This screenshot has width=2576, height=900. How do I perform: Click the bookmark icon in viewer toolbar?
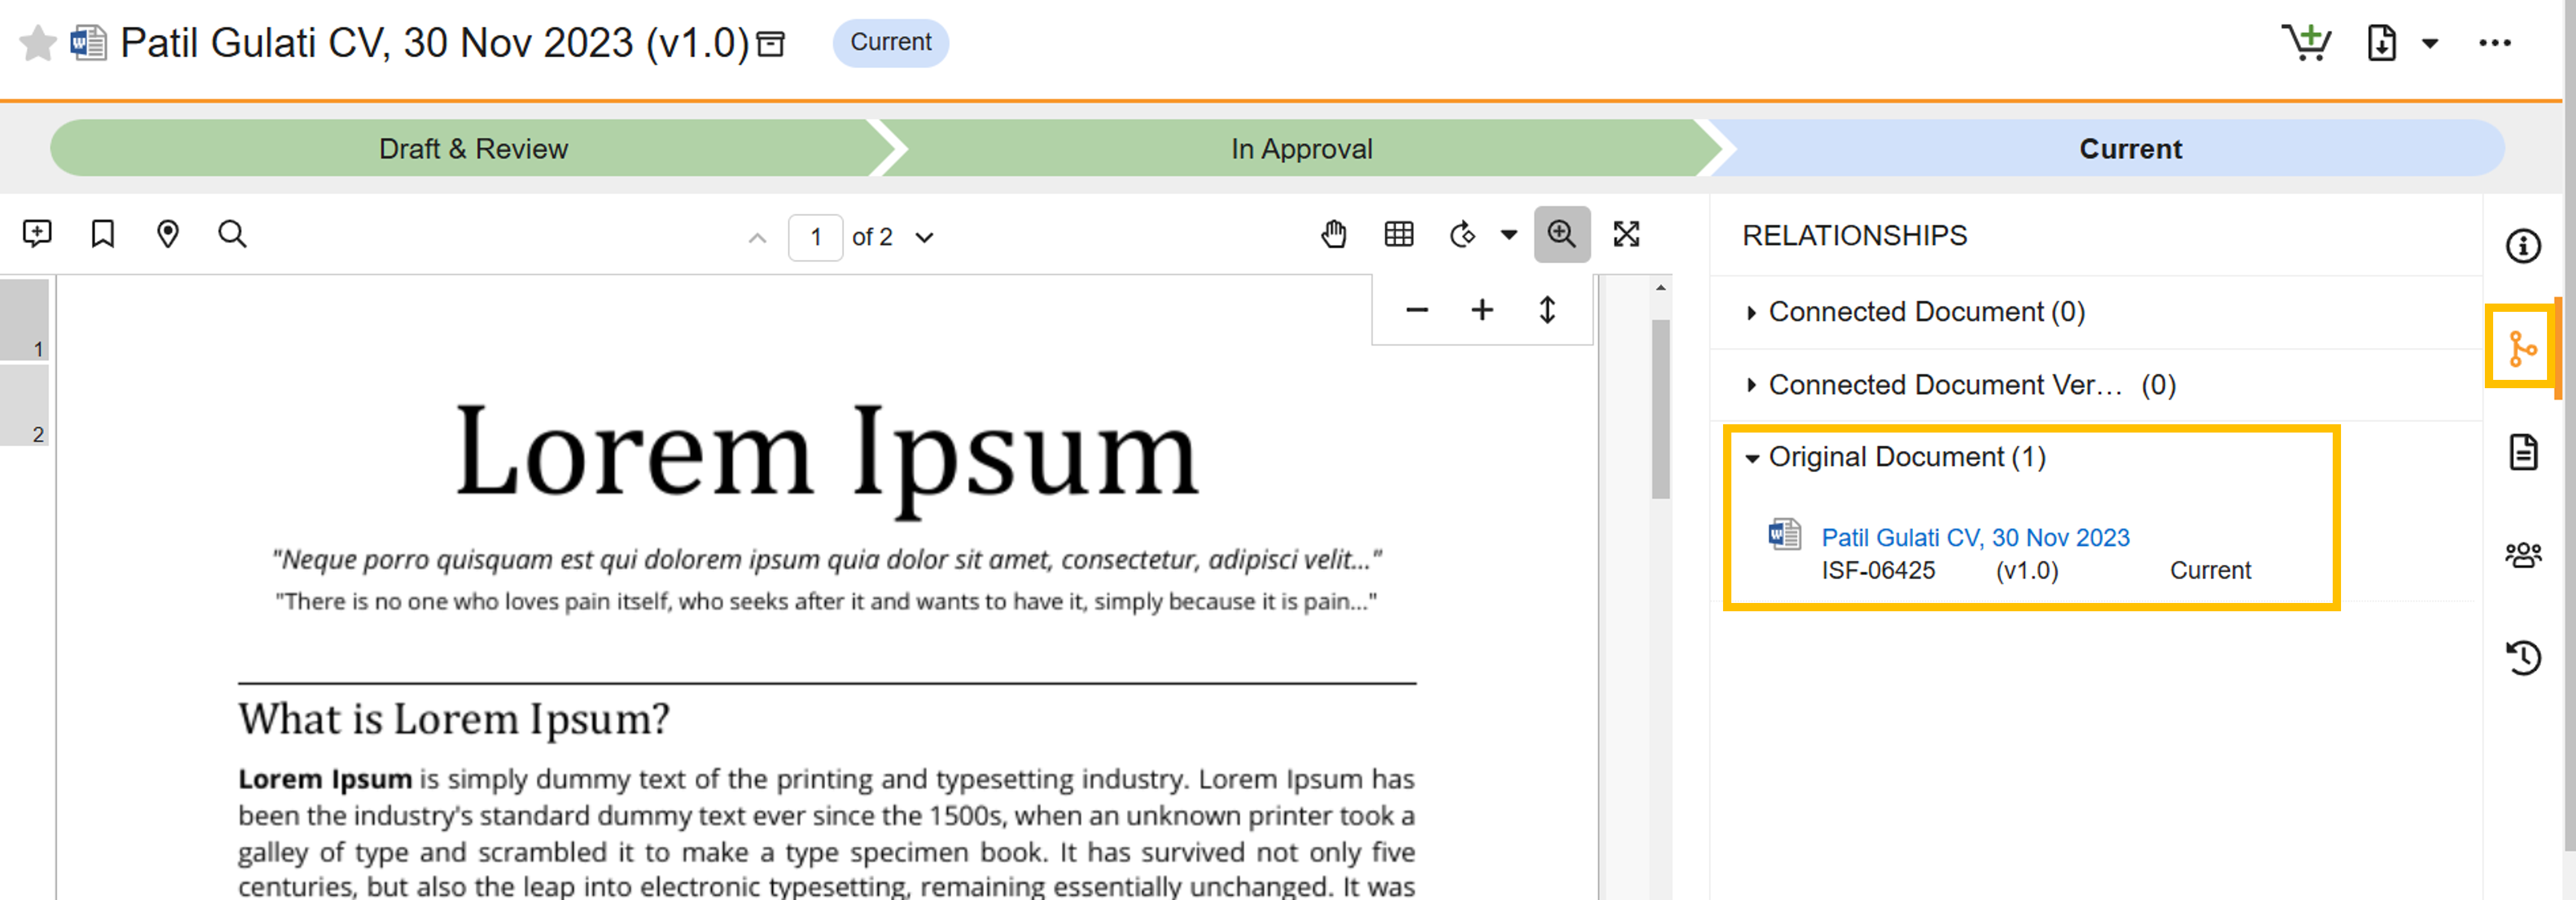point(102,234)
